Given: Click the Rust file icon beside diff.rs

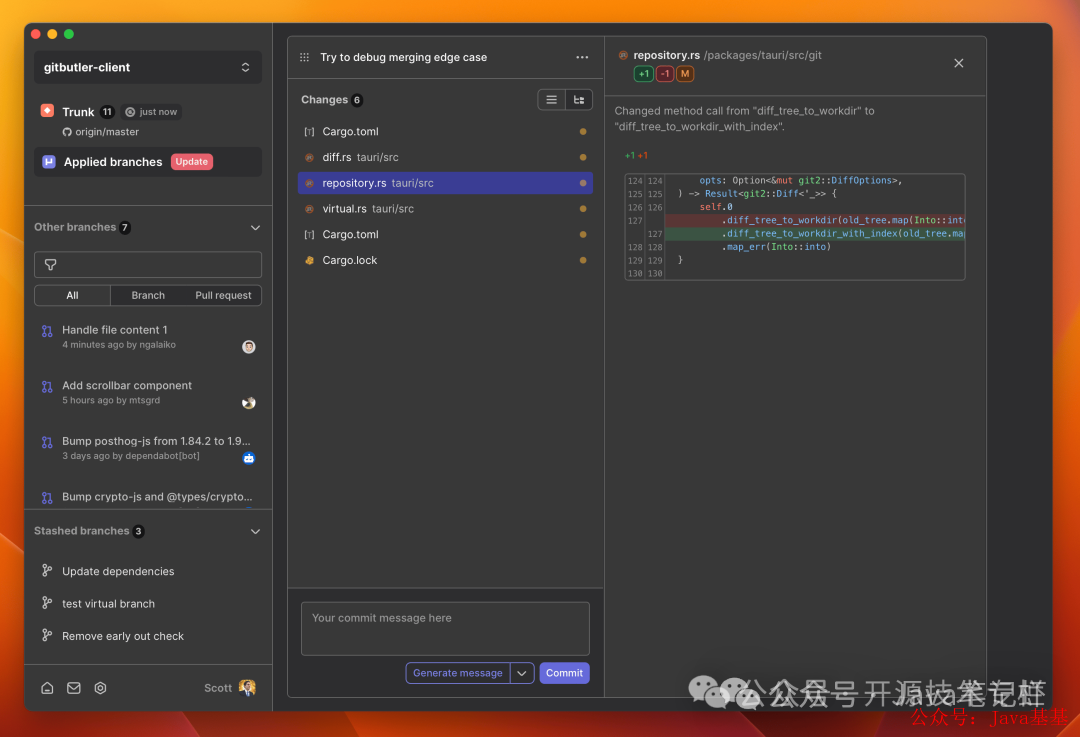Looking at the screenshot, I should click(x=309, y=158).
